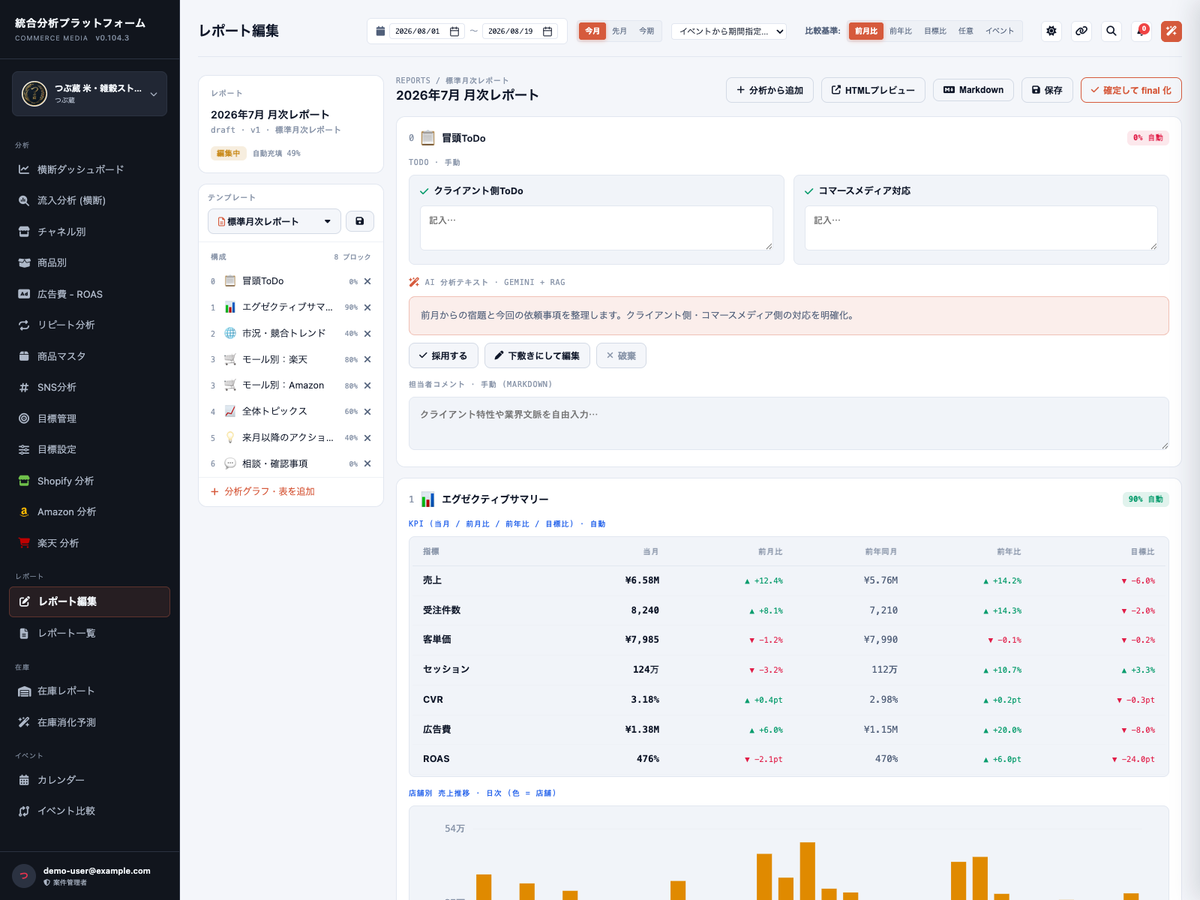1200x900 pixels.
Task: Open 流入分析 (横断) in sidebar
Action: pyautogui.click(x=90, y=201)
